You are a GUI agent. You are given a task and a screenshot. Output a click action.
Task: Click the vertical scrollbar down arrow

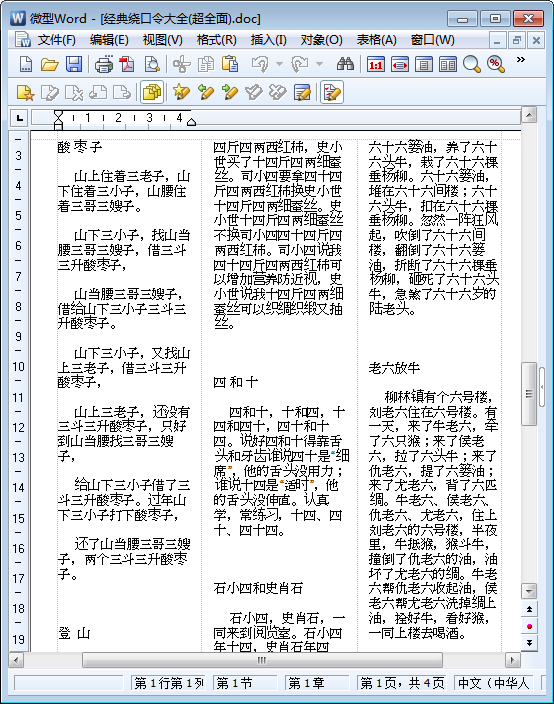coord(529,591)
